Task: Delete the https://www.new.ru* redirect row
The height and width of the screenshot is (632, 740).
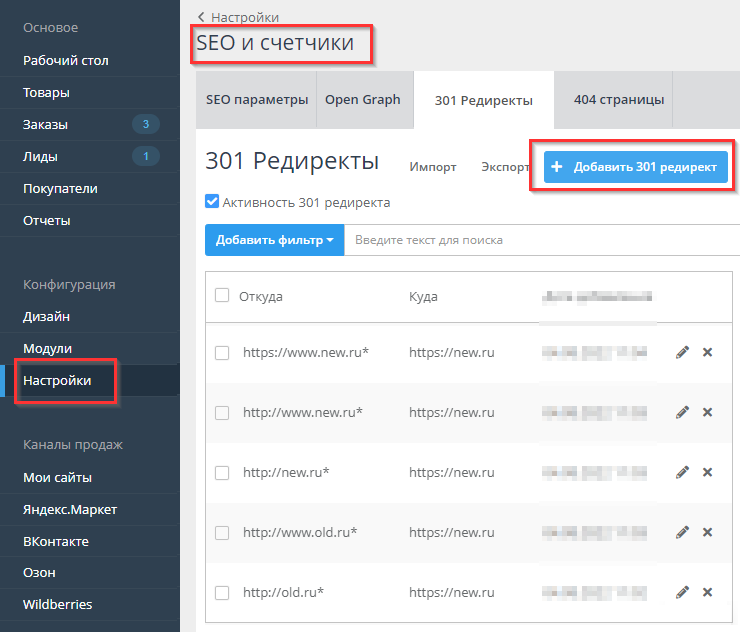Action: [708, 352]
